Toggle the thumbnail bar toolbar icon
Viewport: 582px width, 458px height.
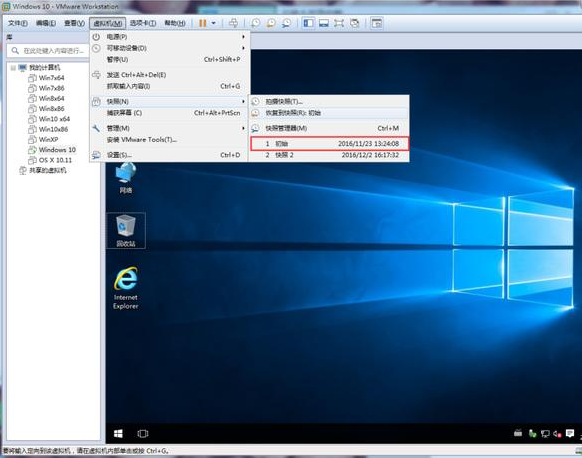[324, 23]
